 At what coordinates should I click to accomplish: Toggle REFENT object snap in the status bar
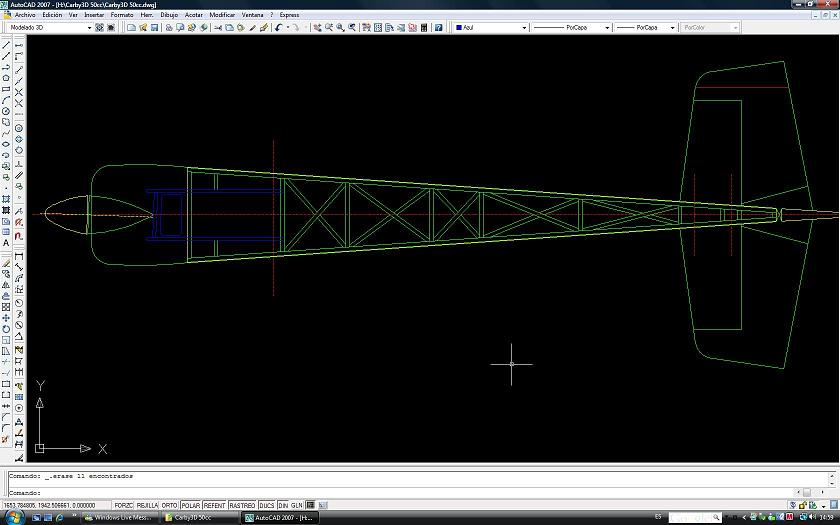click(x=214, y=506)
